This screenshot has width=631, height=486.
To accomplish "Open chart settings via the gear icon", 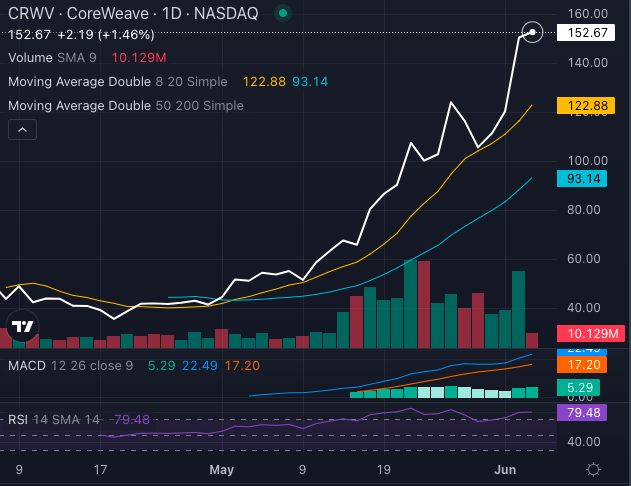I will 593,470.
